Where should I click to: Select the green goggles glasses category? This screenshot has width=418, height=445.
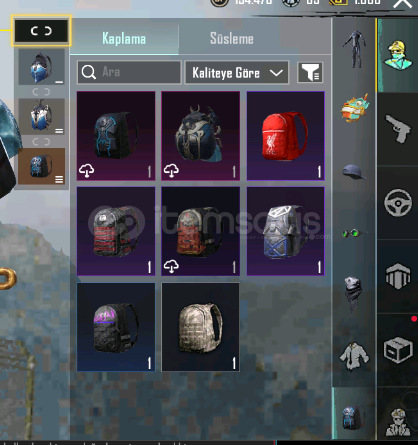[353, 233]
